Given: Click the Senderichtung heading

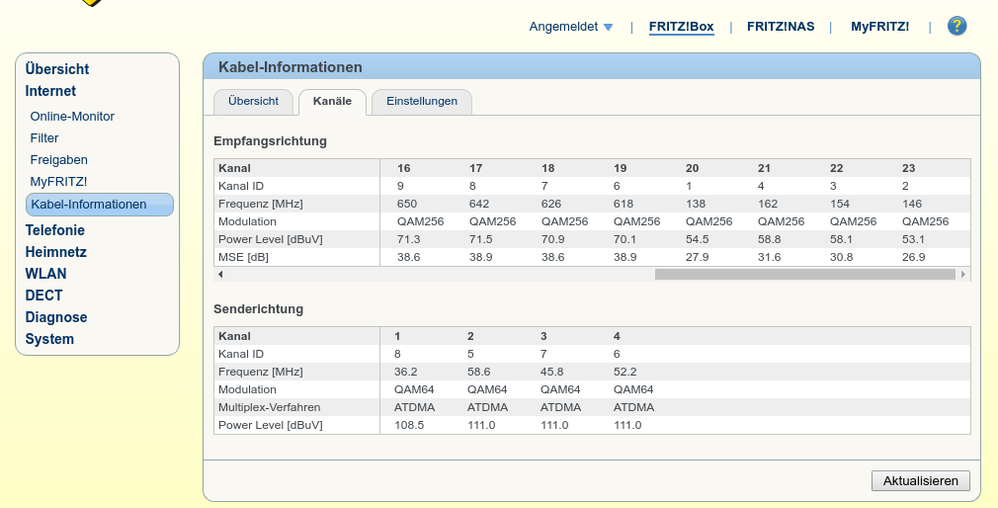Looking at the screenshot, I should coord(258,309).
